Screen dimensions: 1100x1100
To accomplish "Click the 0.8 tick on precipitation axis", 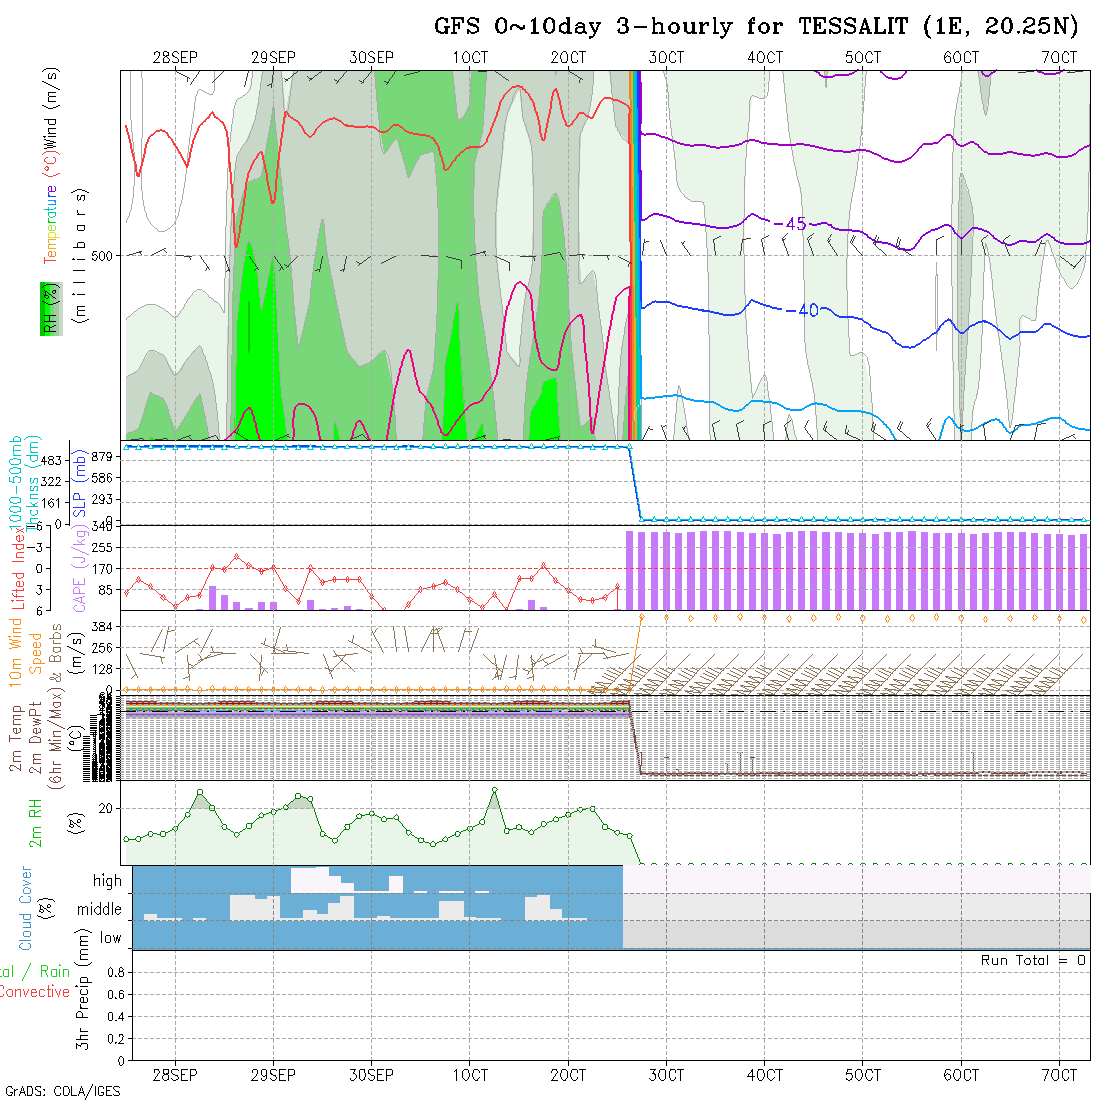I will [115, 972].
